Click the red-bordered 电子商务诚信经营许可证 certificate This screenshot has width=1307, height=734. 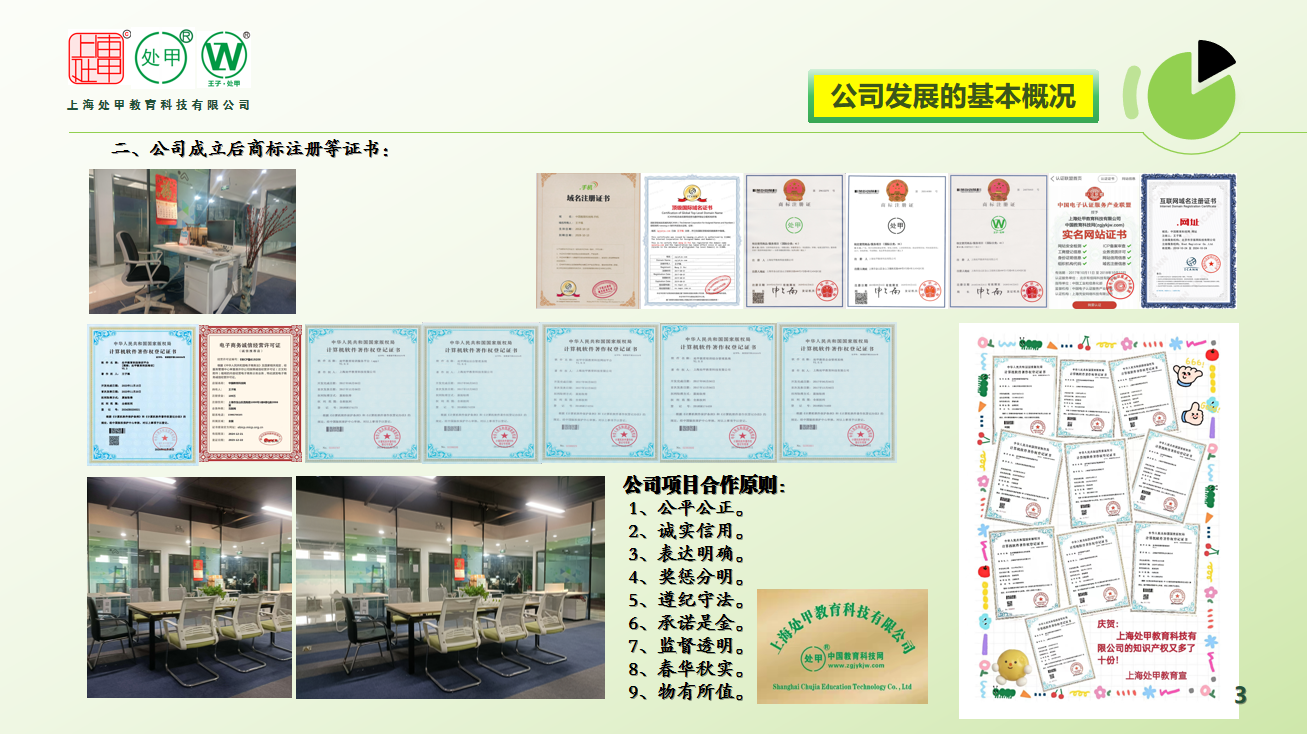pyautogui.click(x=250, y=393)
